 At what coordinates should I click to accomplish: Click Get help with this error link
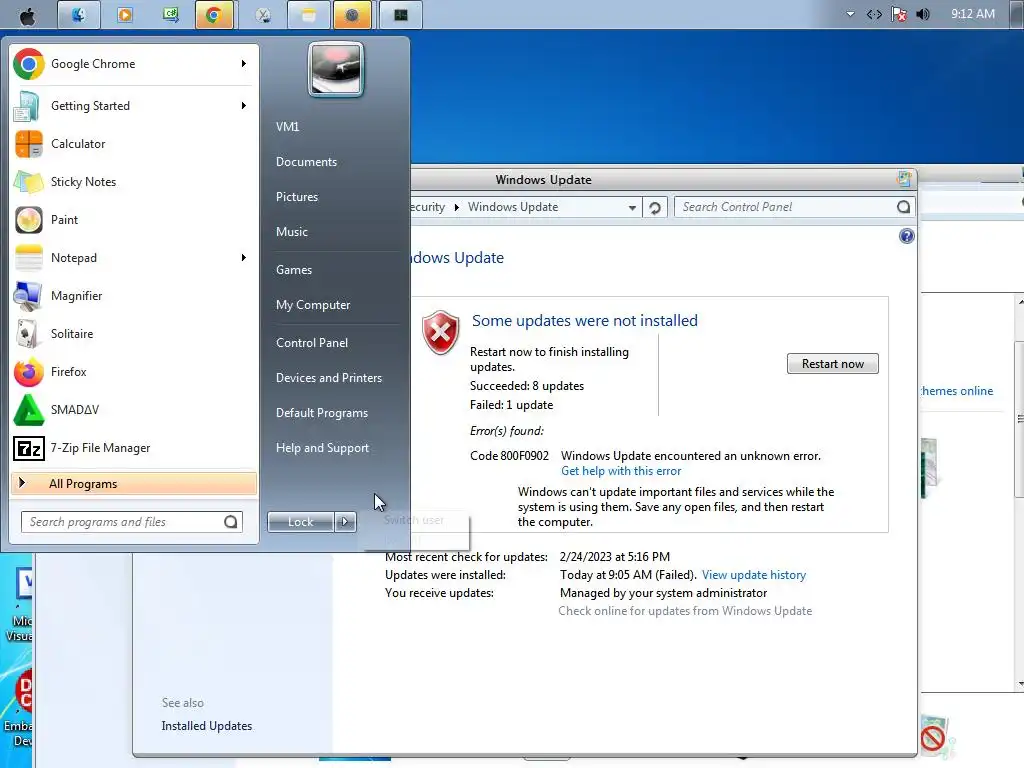click(x=621, y=471)
